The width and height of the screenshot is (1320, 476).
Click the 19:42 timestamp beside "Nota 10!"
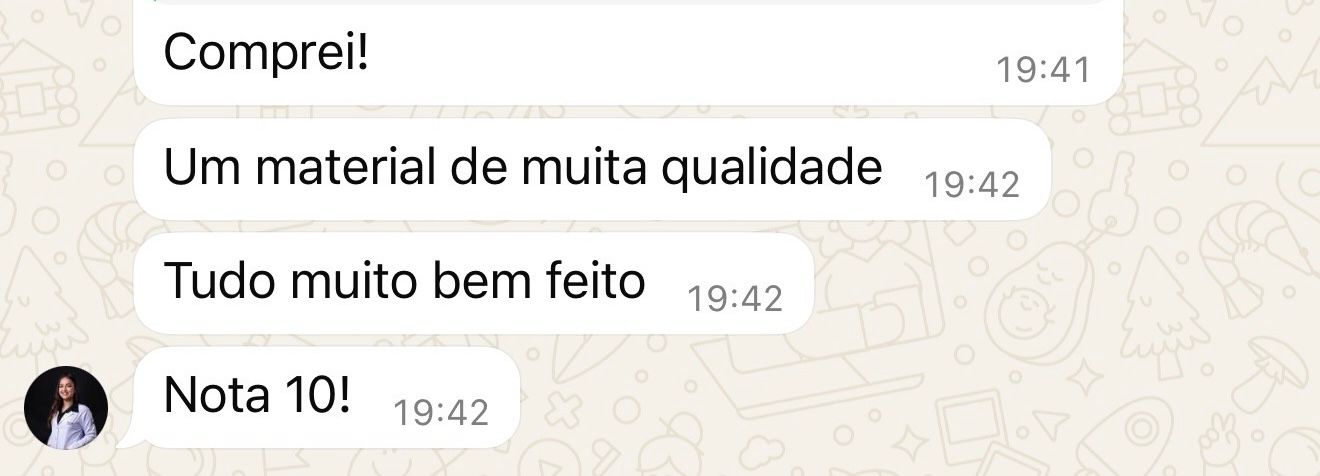click(x=441, y=412)
